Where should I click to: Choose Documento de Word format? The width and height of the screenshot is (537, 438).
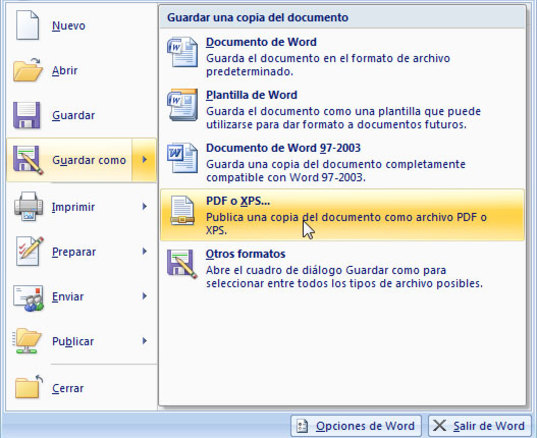342,57
